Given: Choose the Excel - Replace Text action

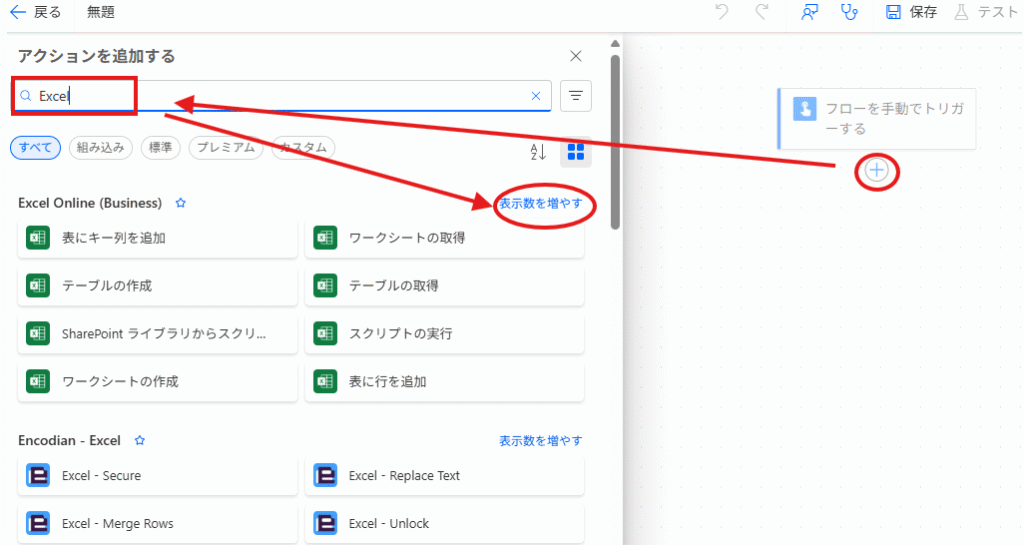Looking at the screenshot, I should [445, 476].
